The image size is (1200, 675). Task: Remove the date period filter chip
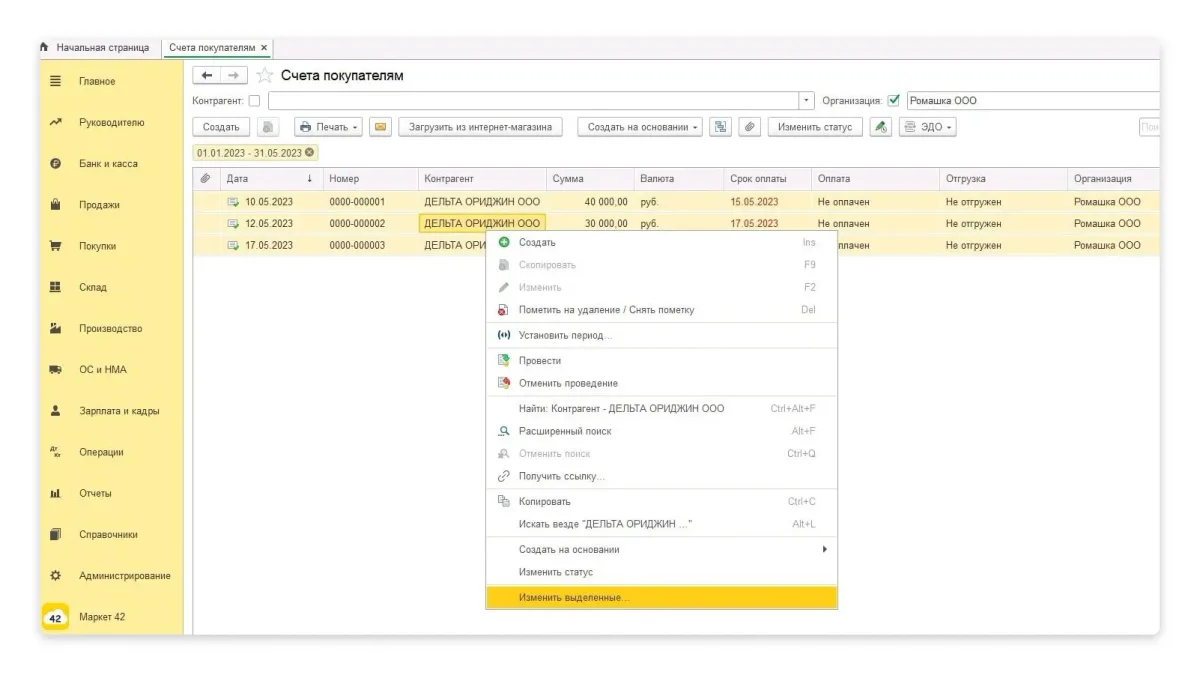(310, 153)
